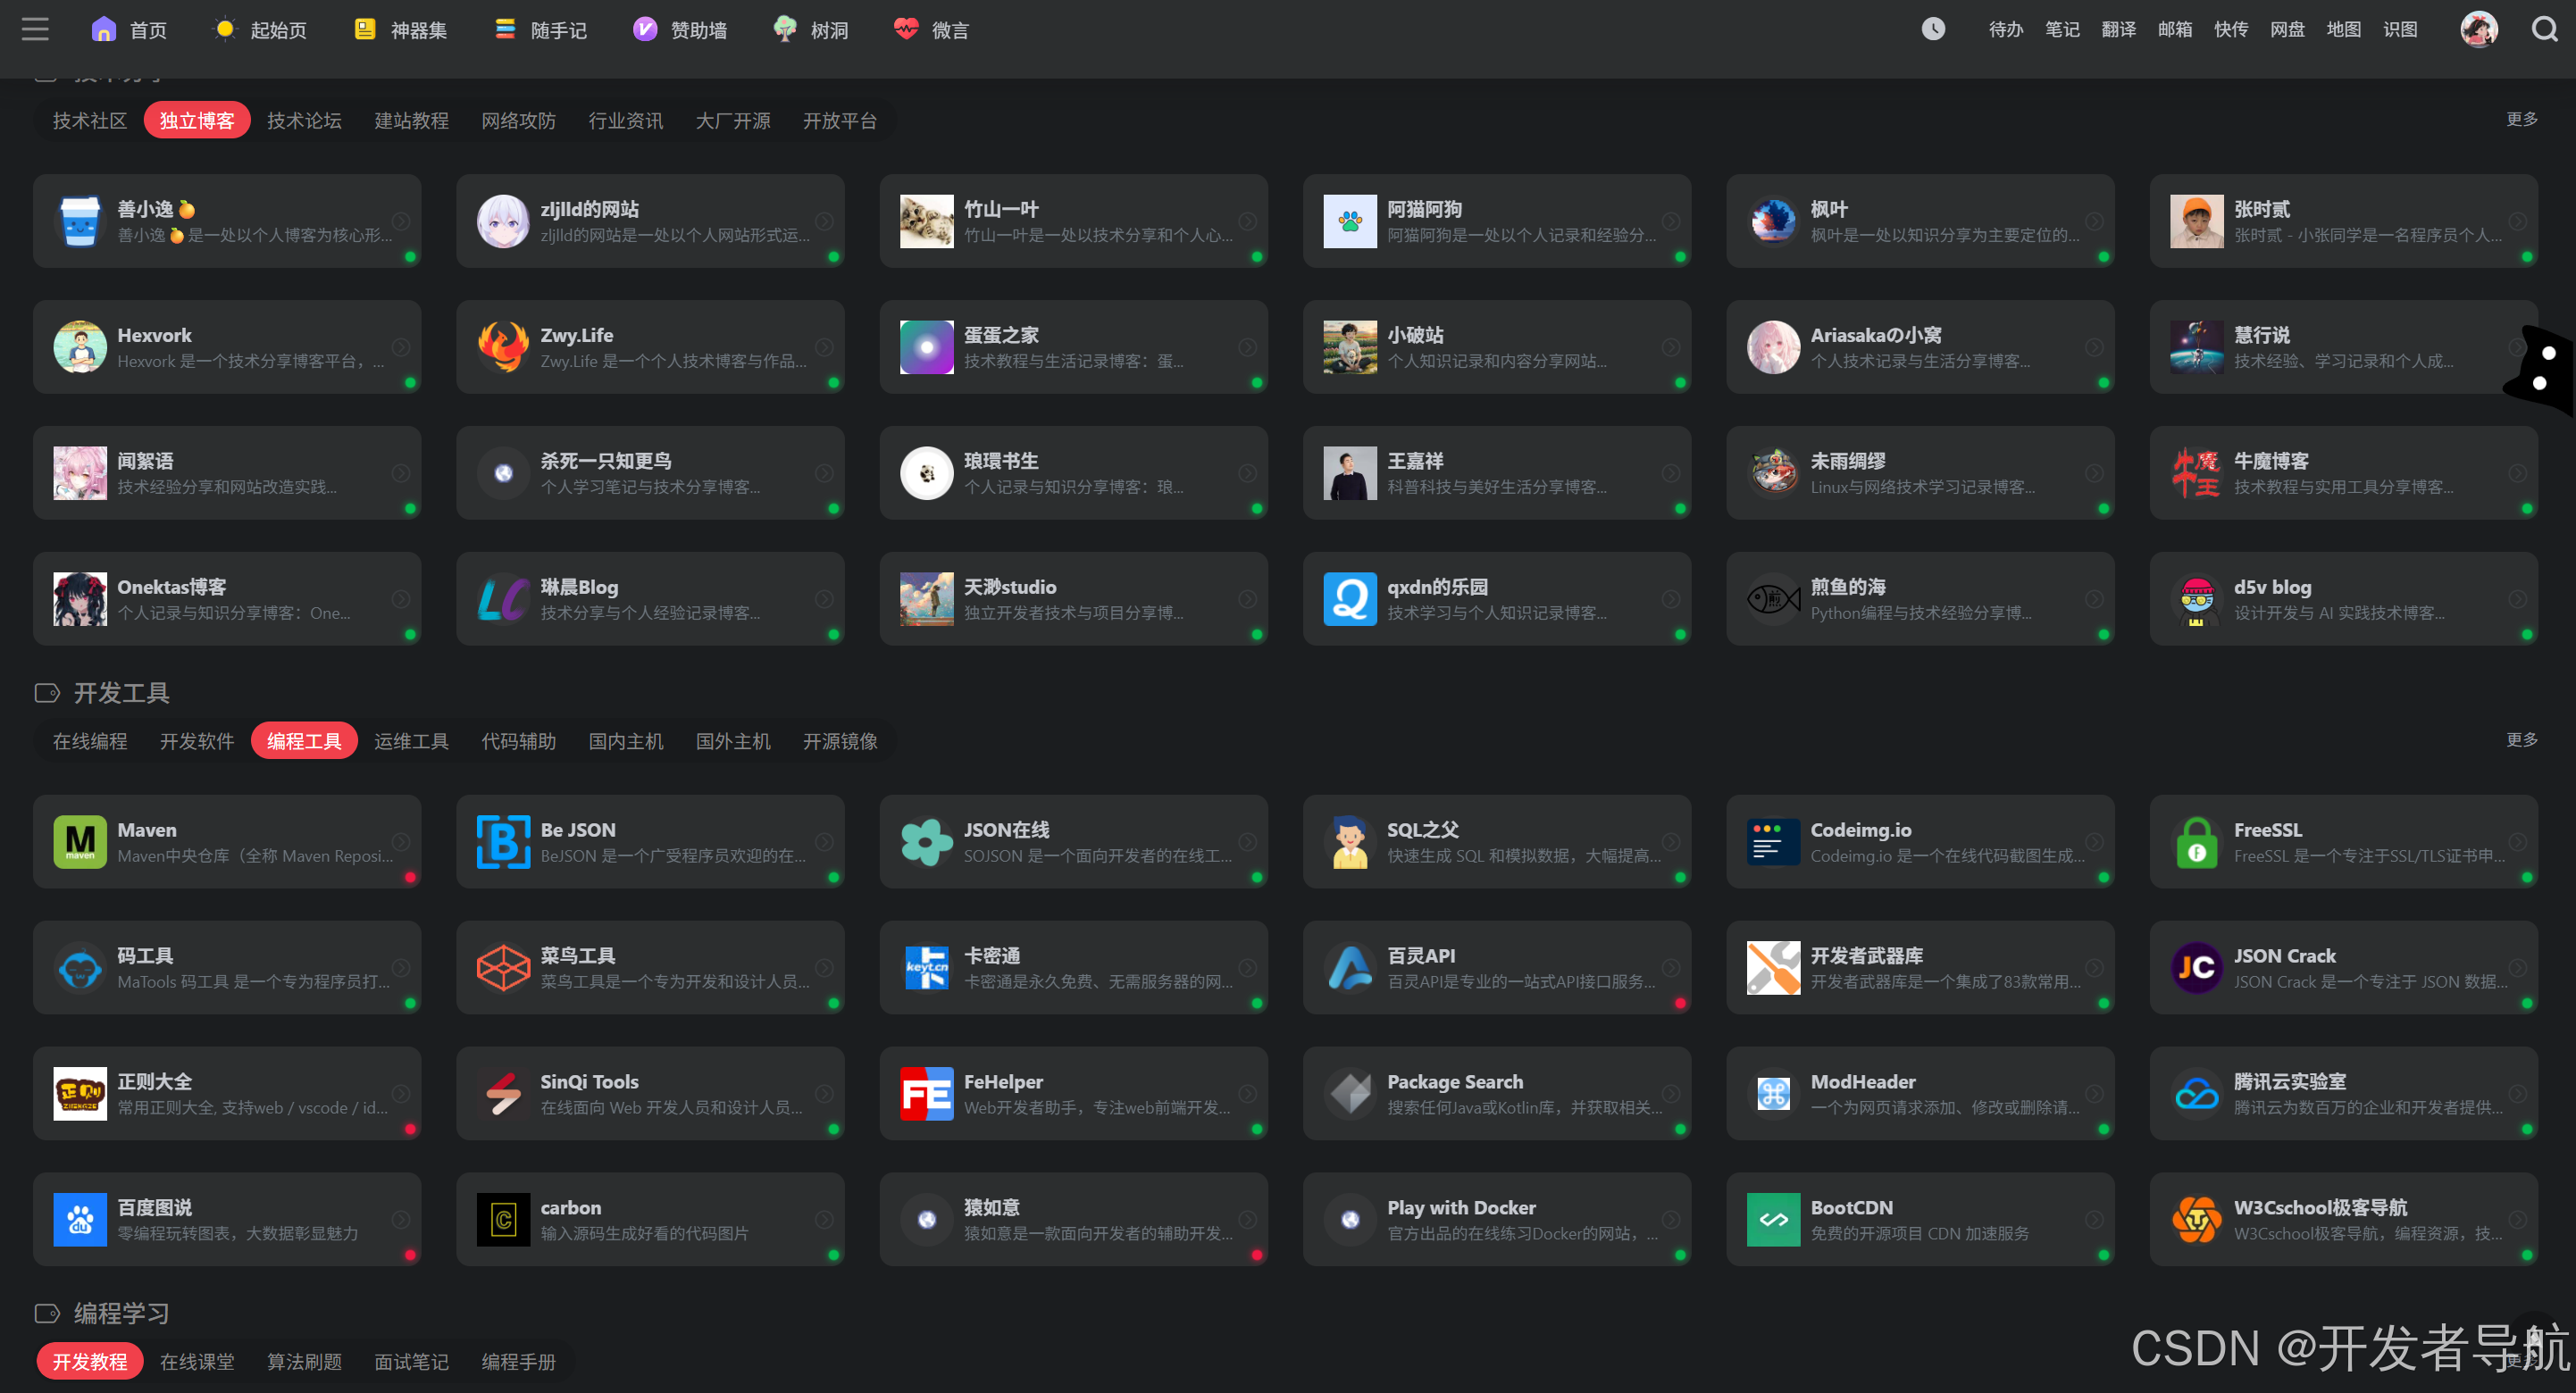
Task: Select the 面试笔记 tab
Action: tap(411, 1362)
